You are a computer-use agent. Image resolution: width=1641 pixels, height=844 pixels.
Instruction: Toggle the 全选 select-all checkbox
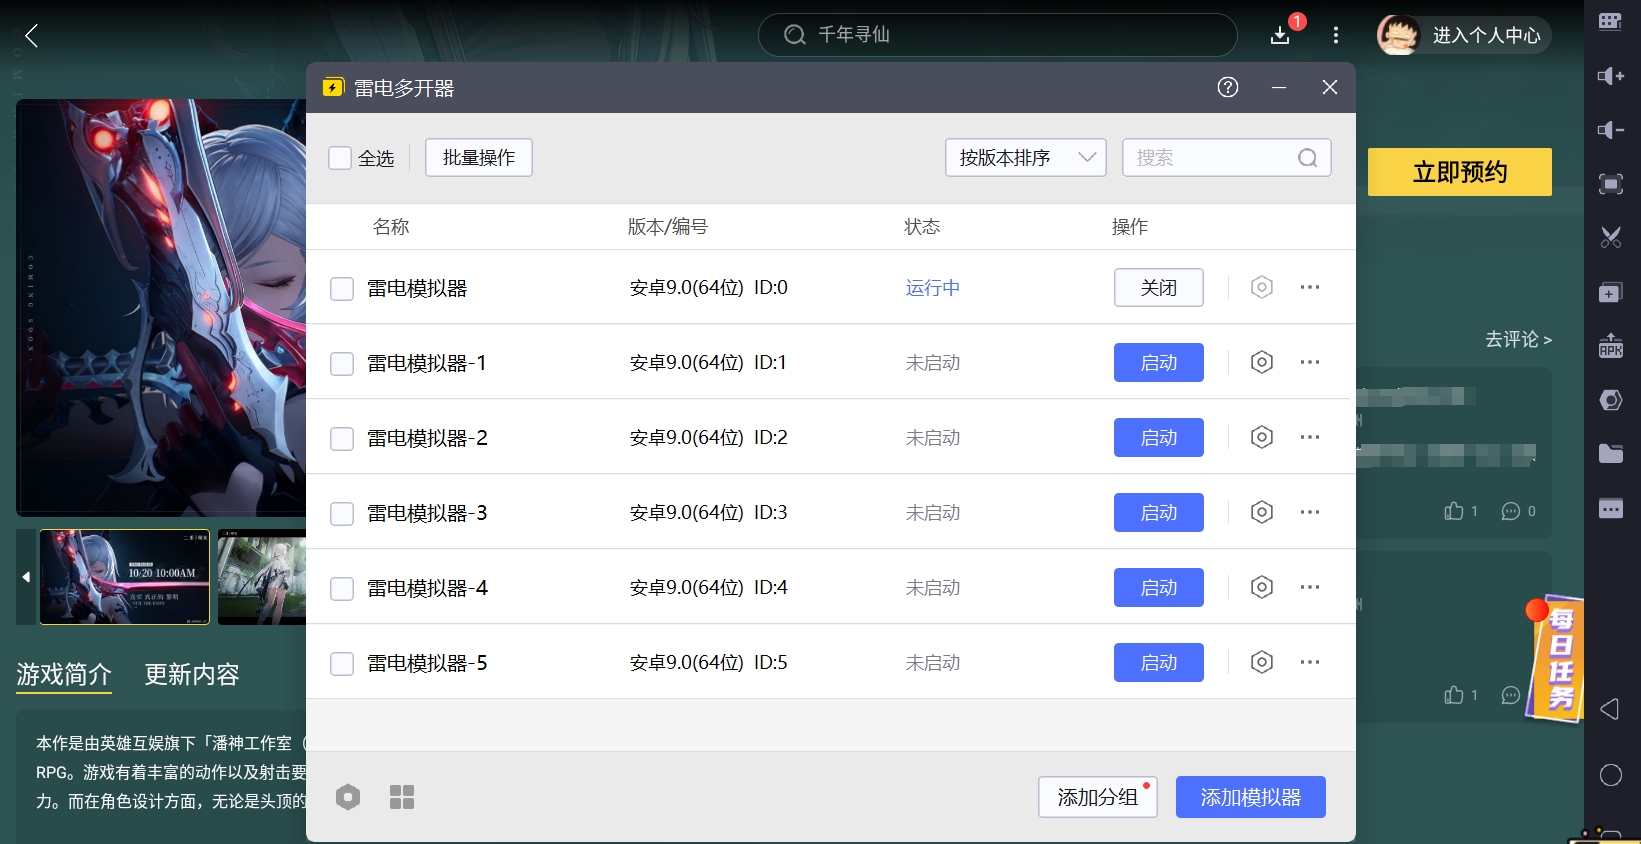(341, 158)
